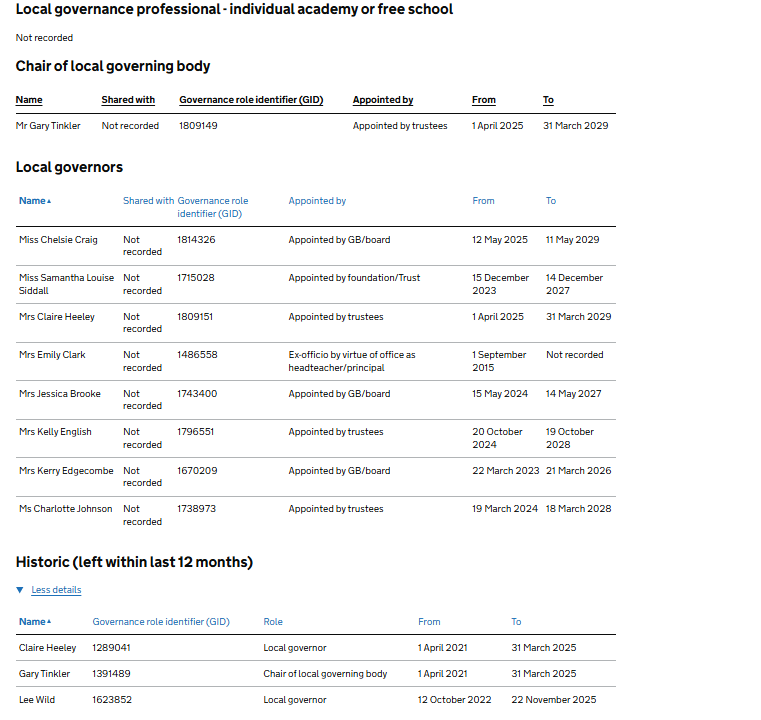Sort Chair table by 'Appointed by' header

tap(382, 100)
